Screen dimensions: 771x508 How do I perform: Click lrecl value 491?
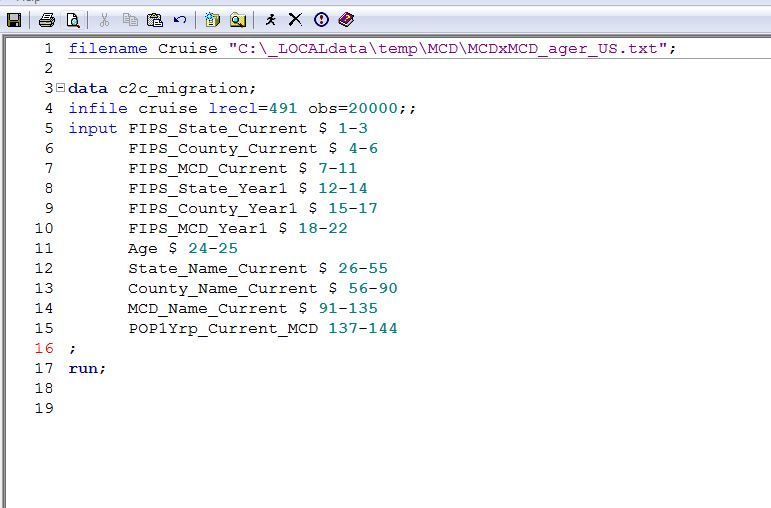(283, 108)
